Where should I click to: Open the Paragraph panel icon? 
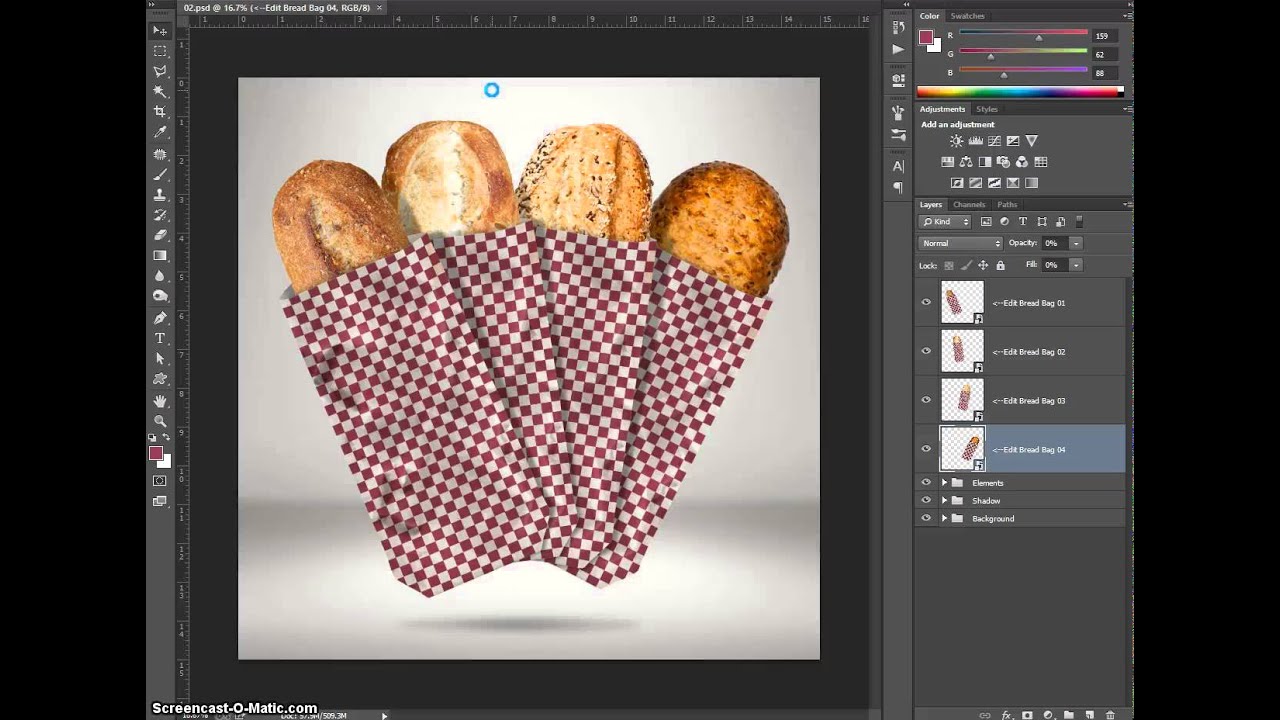[x=898, y=187]
